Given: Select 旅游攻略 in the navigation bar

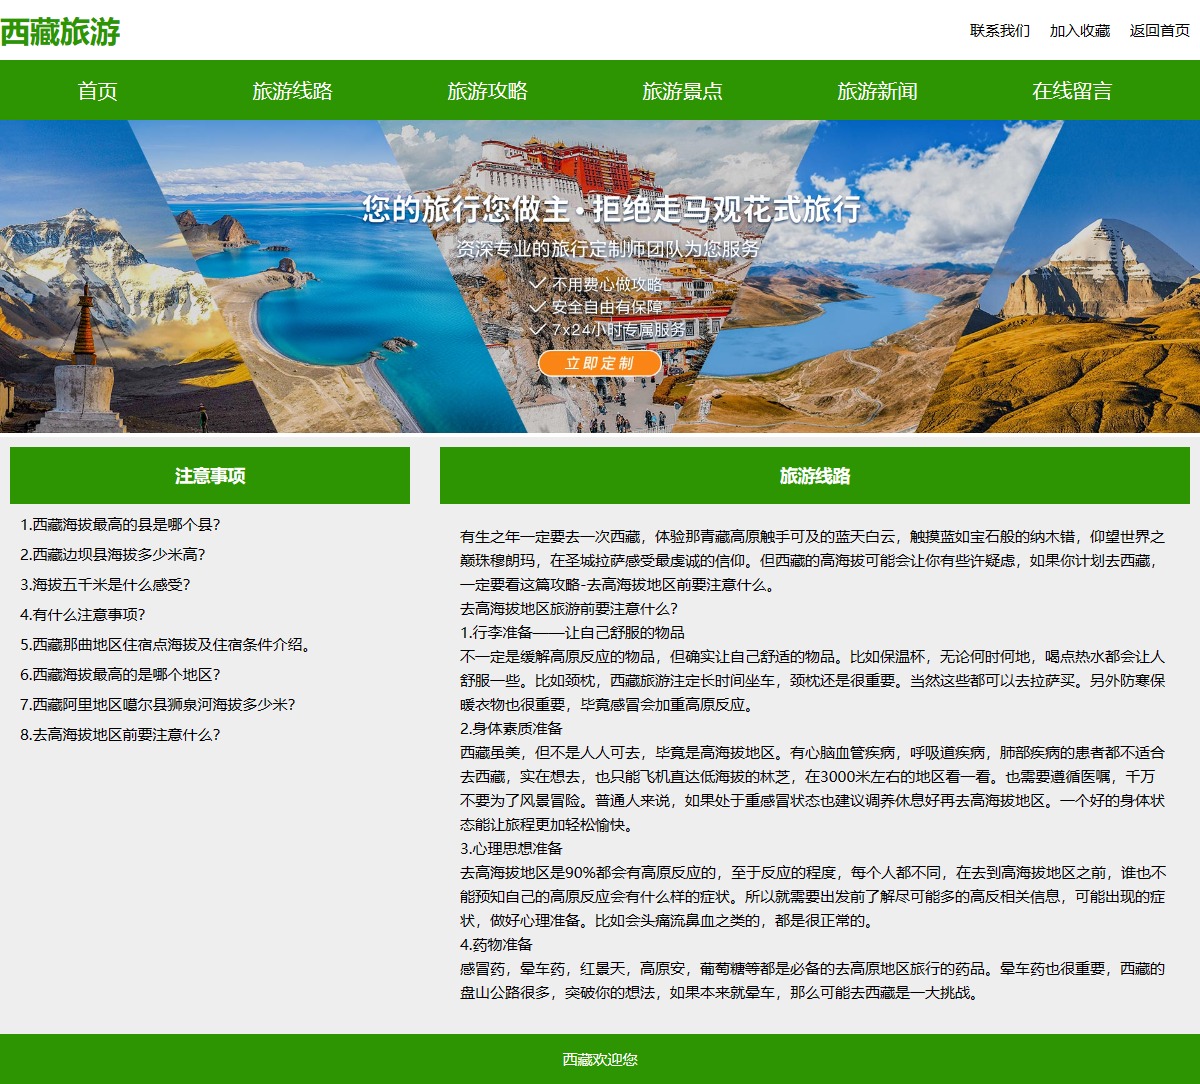Looking at the screenshot, I should pyautogui.click(x=487, y=91).
